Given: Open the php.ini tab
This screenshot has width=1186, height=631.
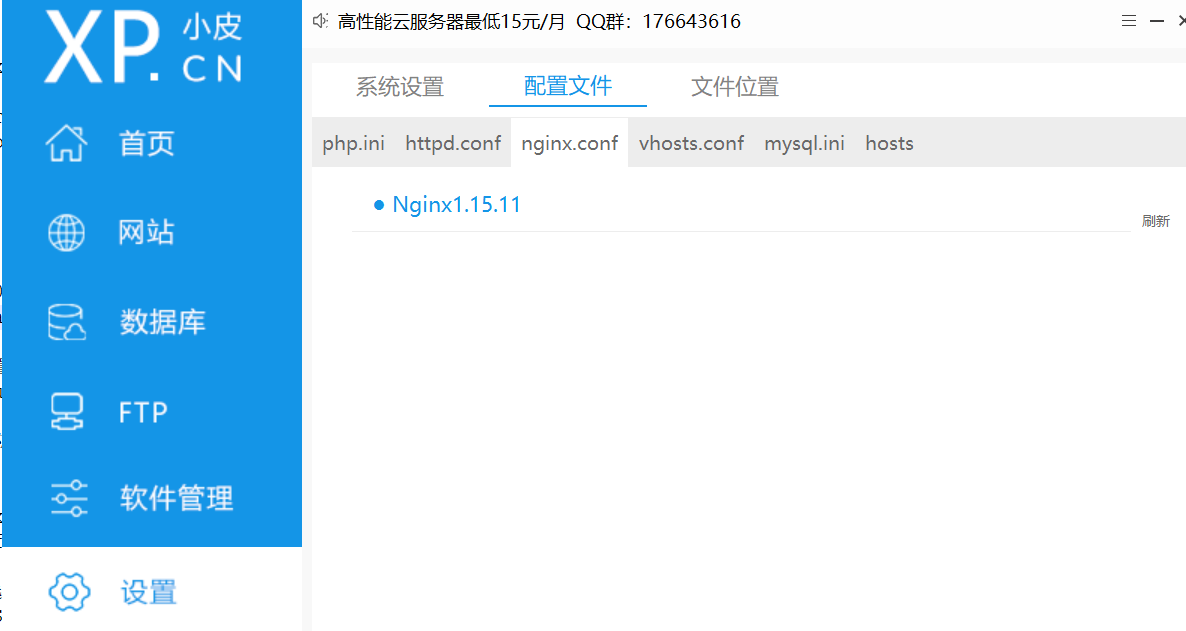Looking at the screenshot, I should pyautogui.click(x=353, y=143).
